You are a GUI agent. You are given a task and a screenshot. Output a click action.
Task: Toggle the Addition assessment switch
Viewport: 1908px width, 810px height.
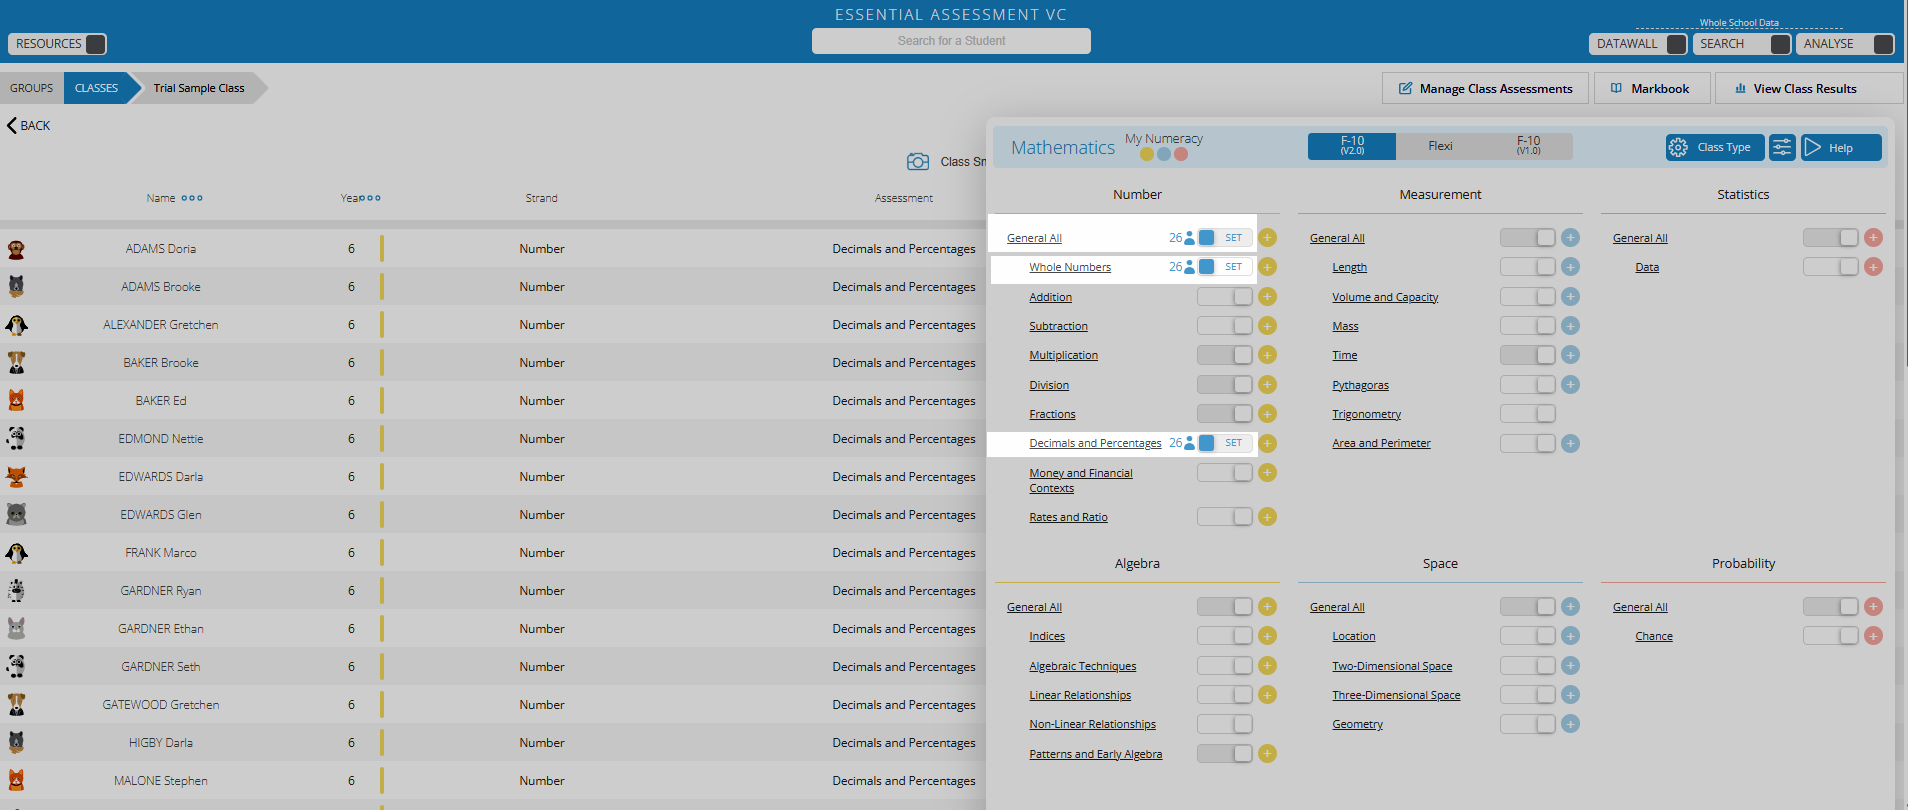point(1224,296)
